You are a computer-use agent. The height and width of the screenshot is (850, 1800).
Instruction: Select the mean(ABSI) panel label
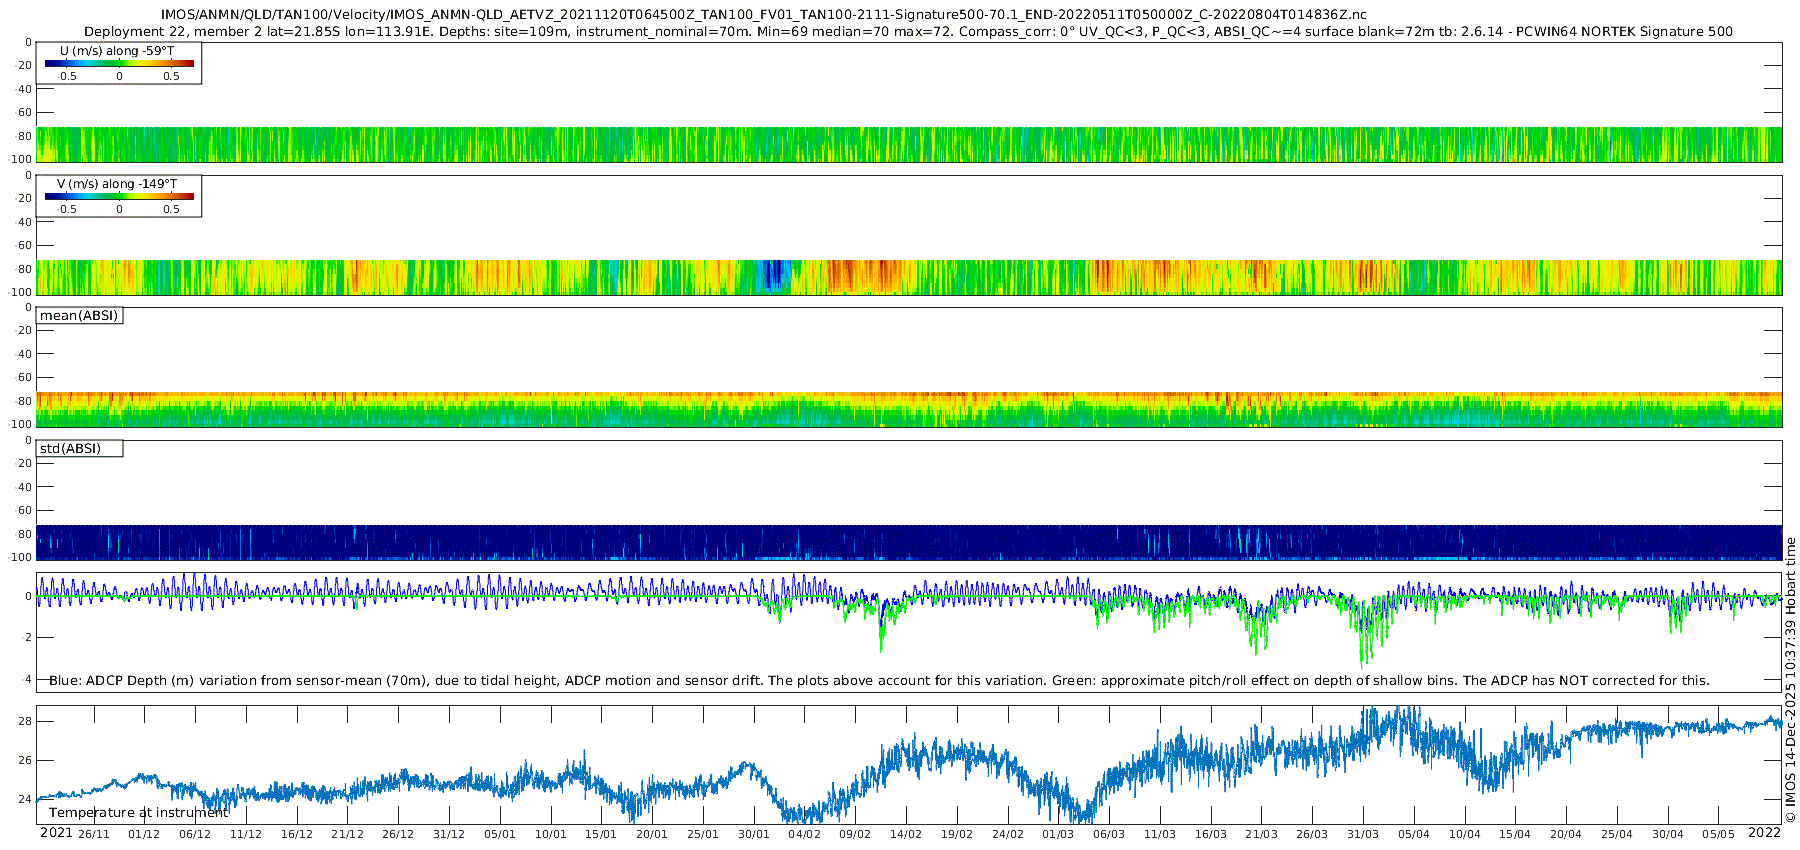(79, 316)
